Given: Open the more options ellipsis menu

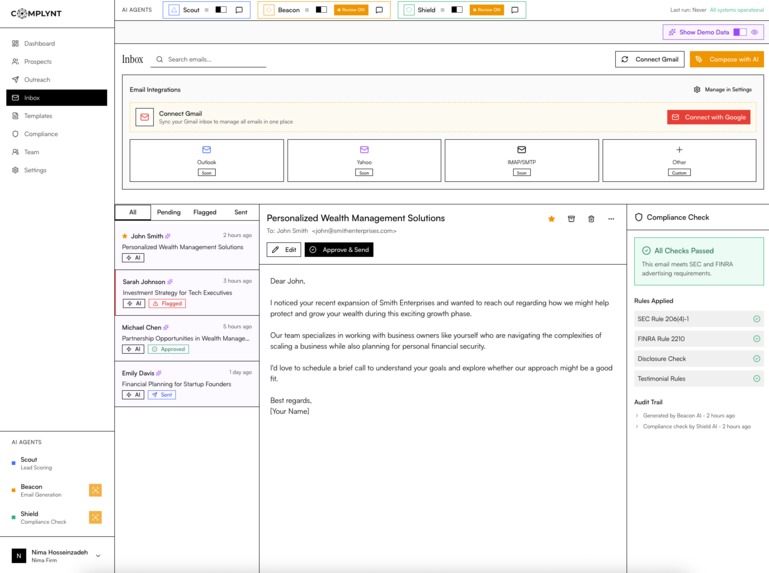Looking at the screenshot, I should tap(611, 219).
